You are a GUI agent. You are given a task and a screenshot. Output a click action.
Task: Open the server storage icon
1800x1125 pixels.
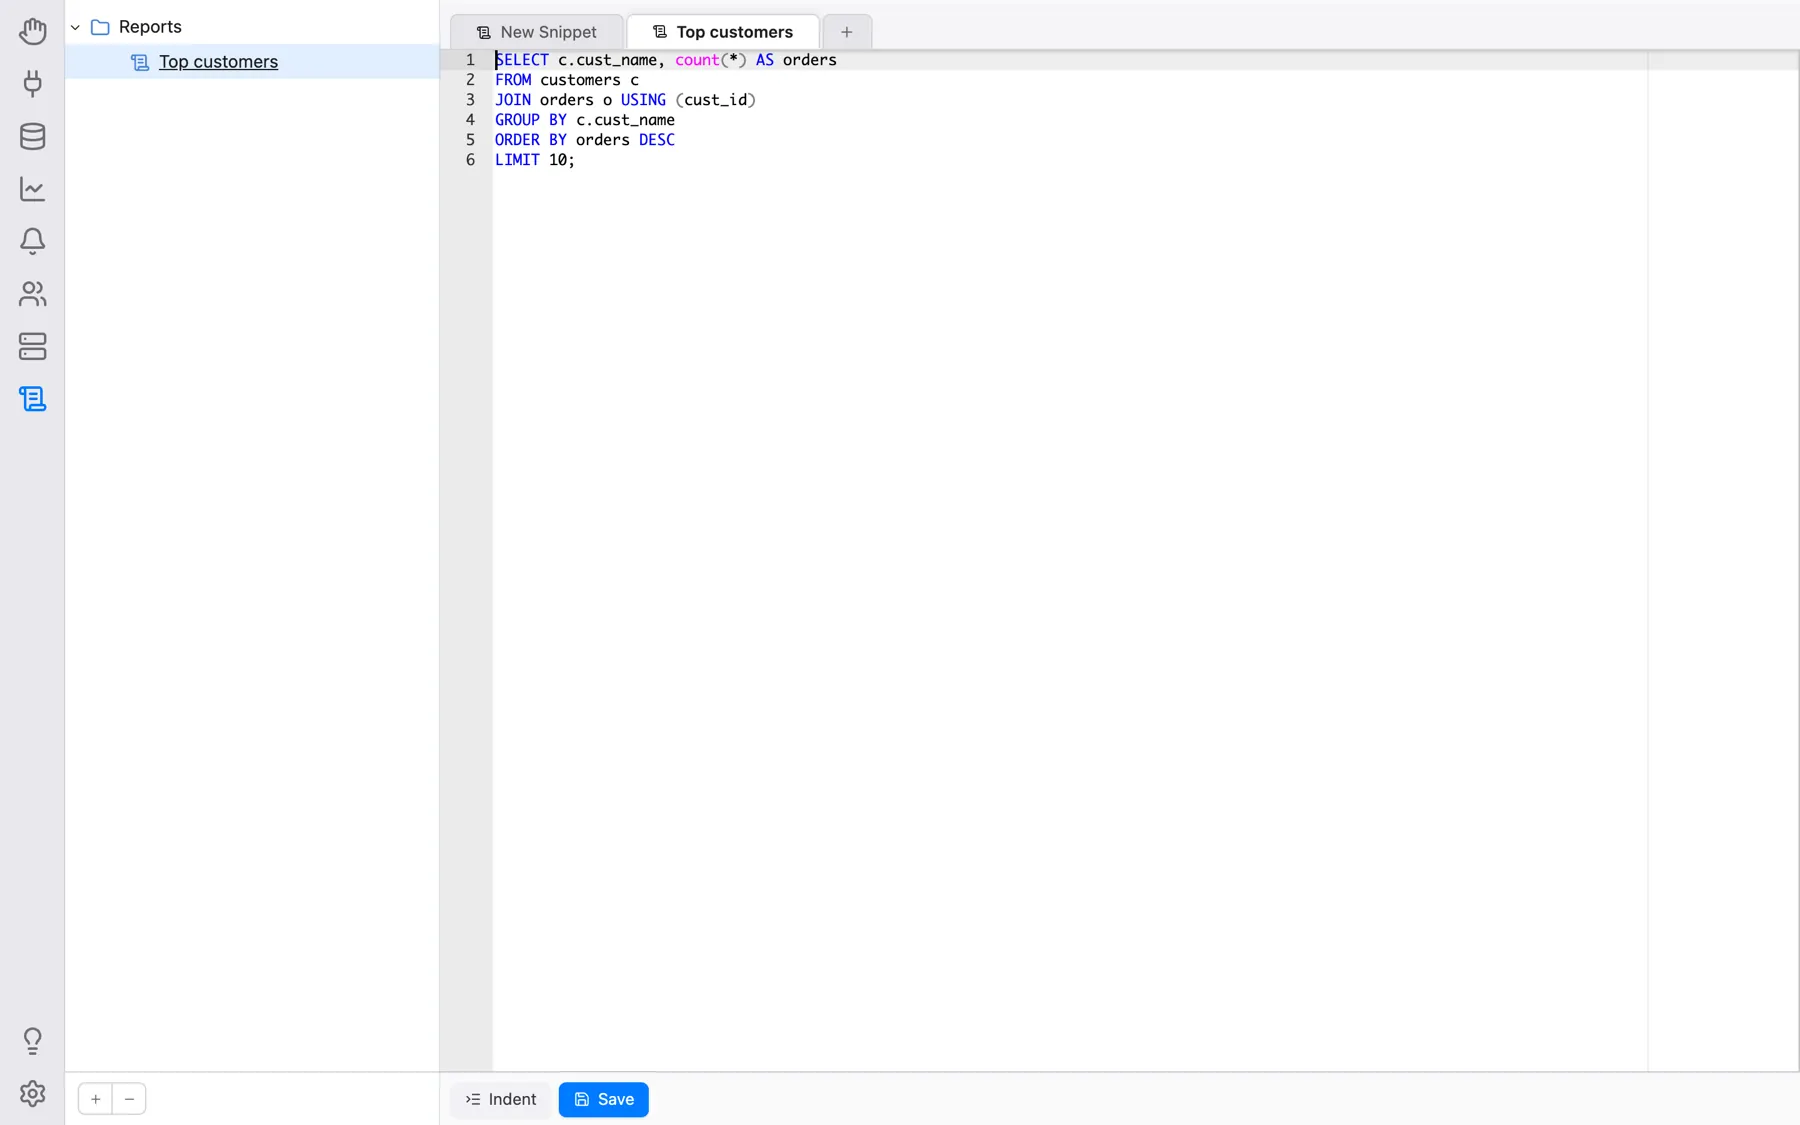32,346
